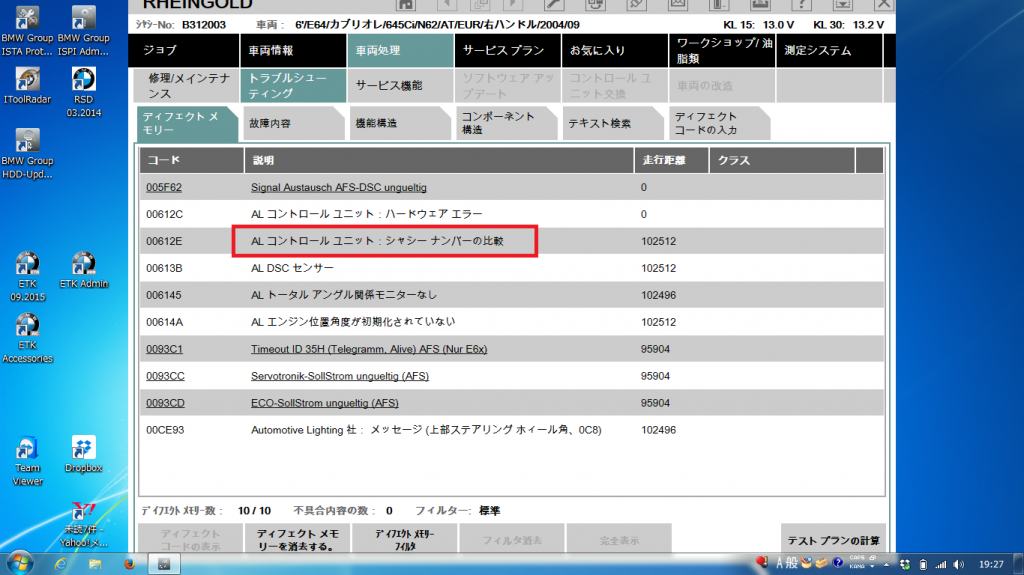The width and height of the screenshot is (1024, 575).
Task: Open BMW Group ISPI Adm desktop shortcut
Action: click(x=84, y=31)
